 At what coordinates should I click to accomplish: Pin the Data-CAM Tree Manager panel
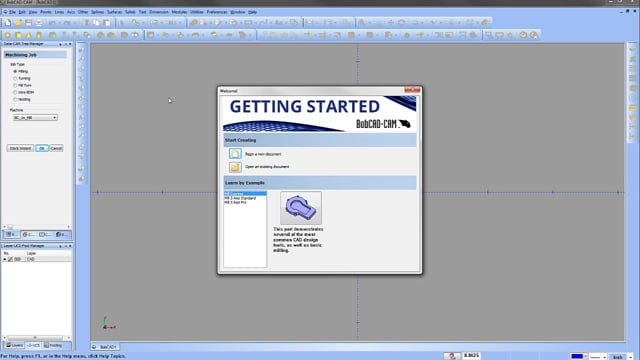tap(60, 44)
